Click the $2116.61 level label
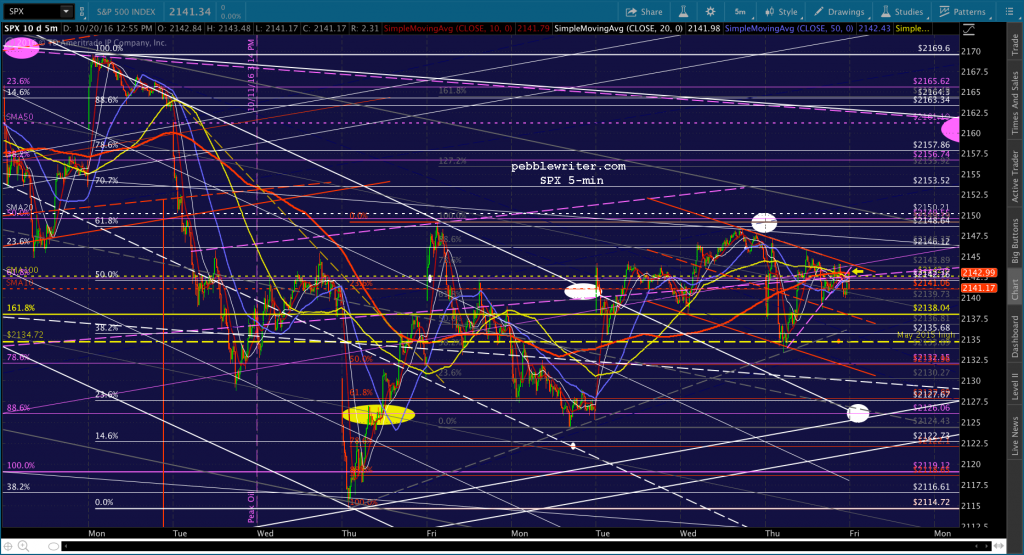This screenshot has width=1024, height=555. (x=933, y=487)
